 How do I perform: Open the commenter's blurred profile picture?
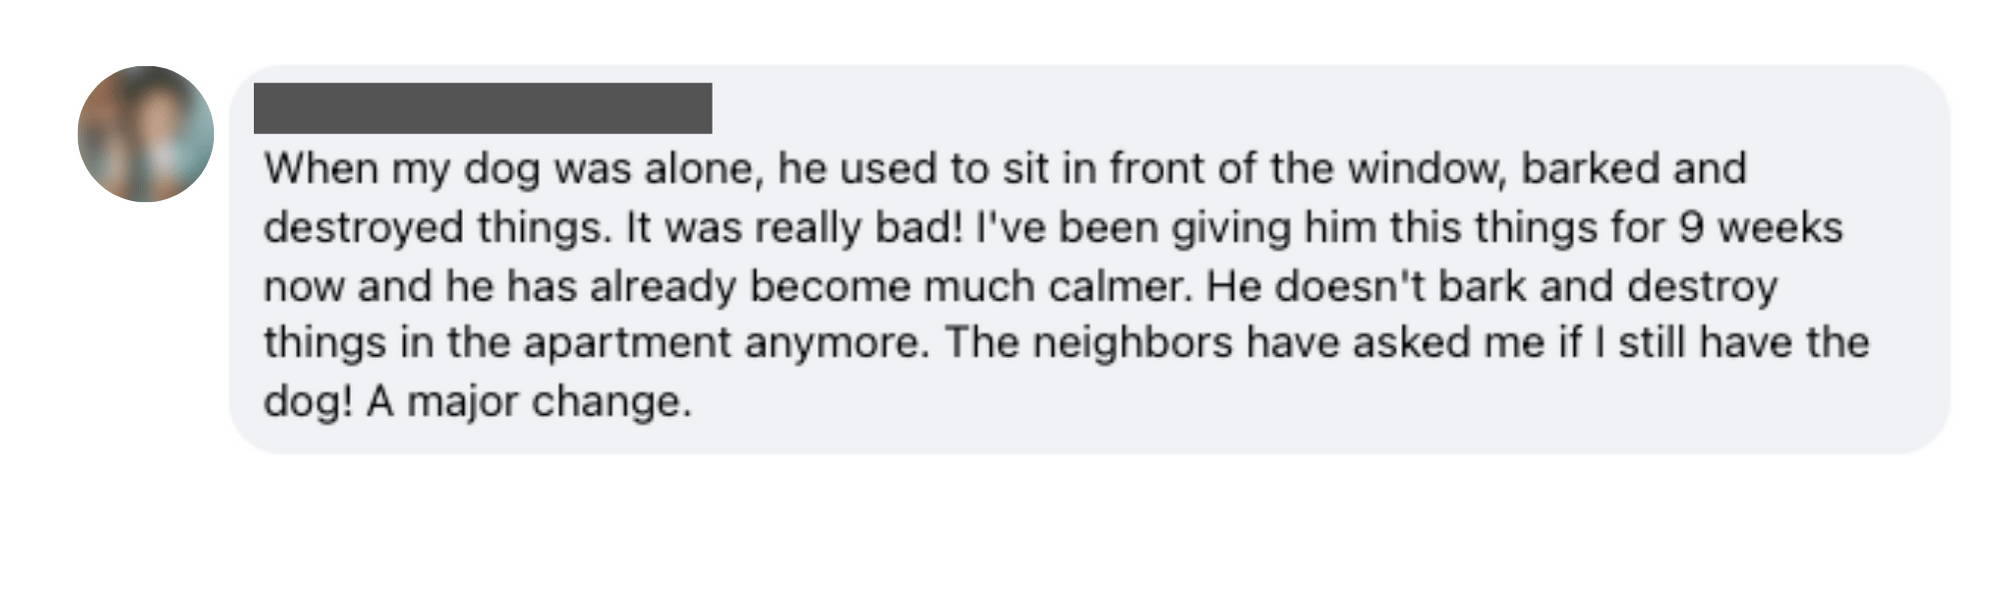145,134
